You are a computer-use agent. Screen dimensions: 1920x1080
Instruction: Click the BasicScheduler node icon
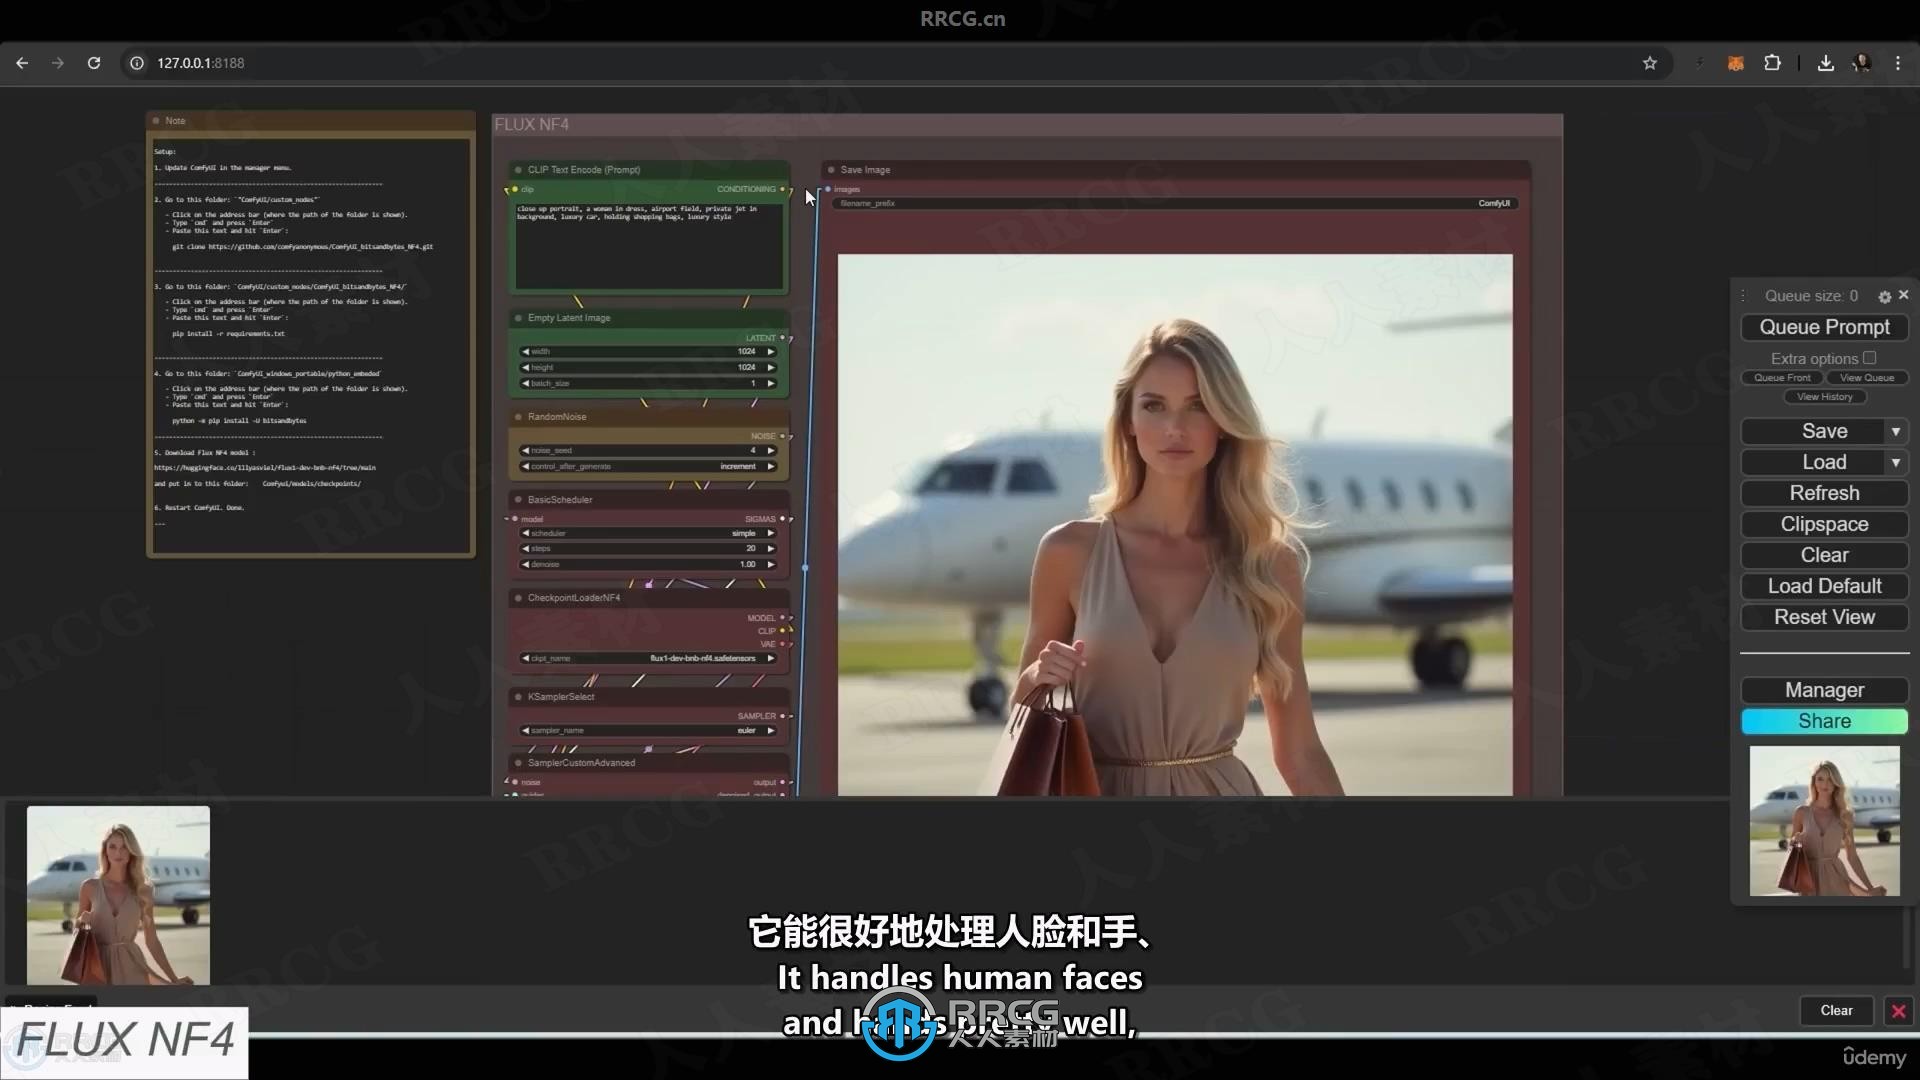[518, 498]
